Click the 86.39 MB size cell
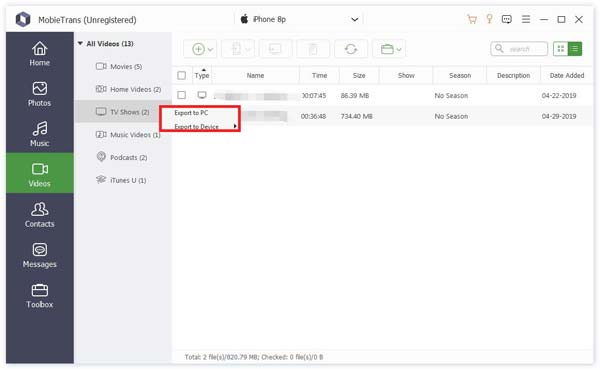 click(x=355, y=95)
